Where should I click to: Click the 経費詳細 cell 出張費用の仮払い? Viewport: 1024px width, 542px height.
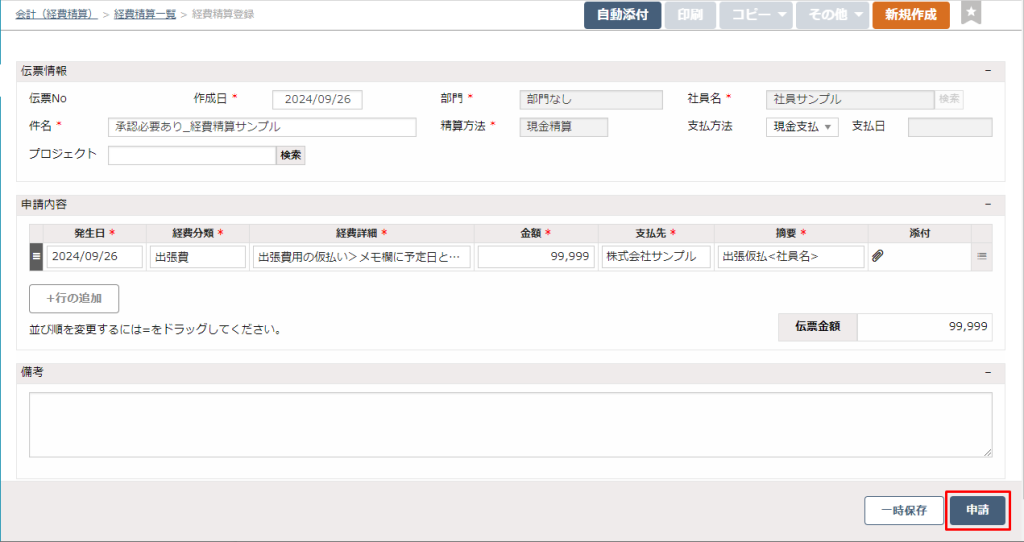tap(362, 257)
